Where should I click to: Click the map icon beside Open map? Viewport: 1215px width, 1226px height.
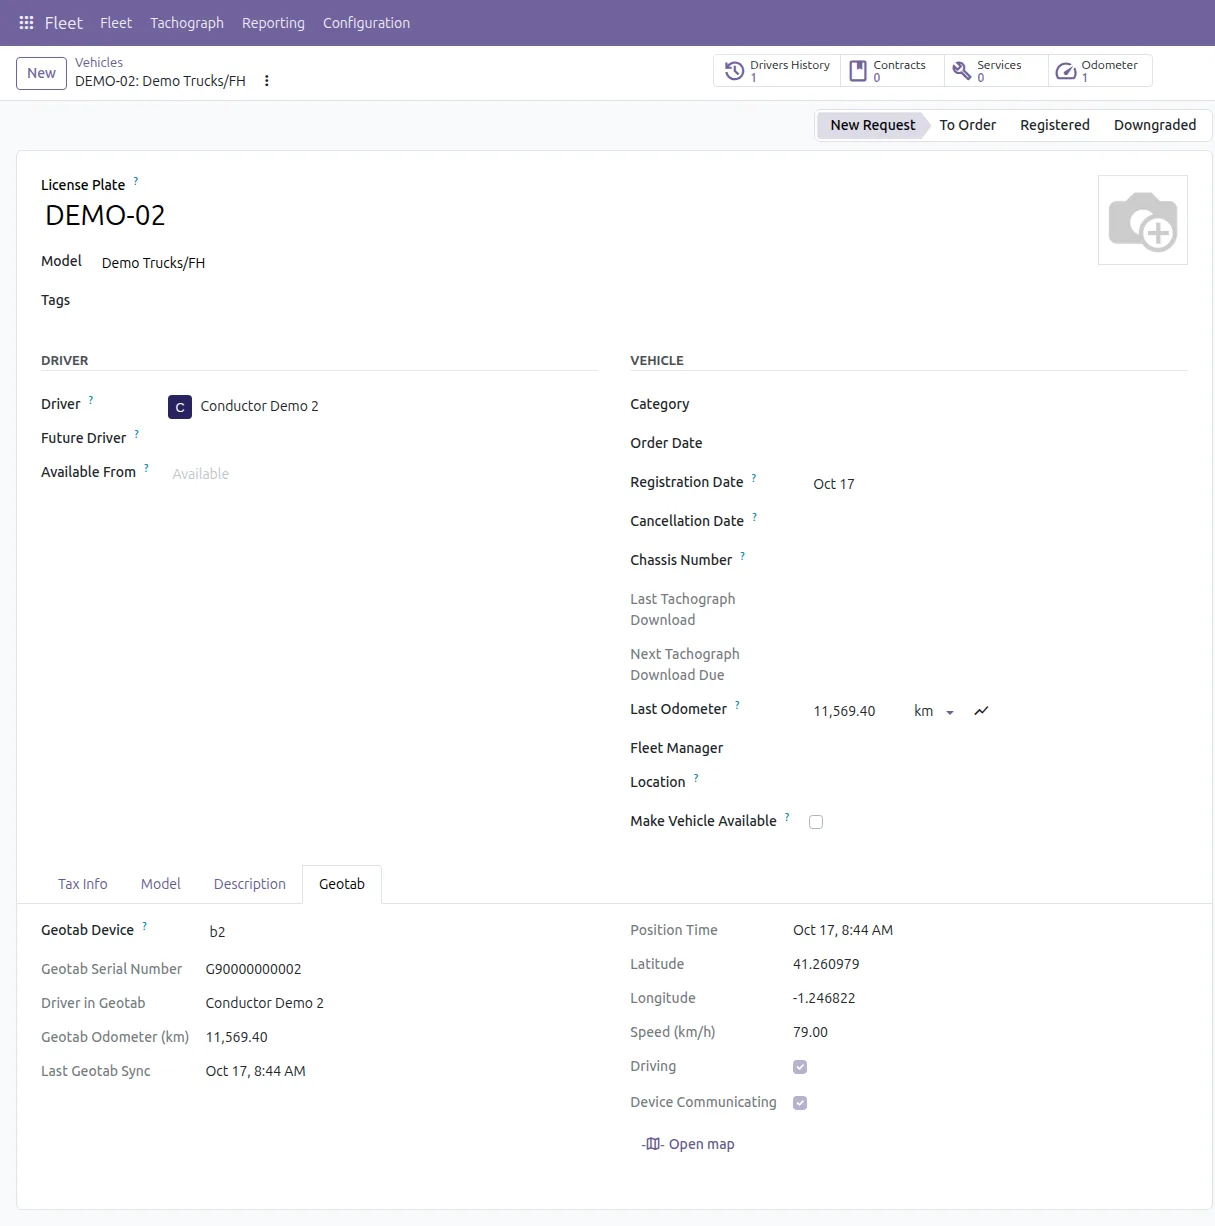coord(653,1144)
